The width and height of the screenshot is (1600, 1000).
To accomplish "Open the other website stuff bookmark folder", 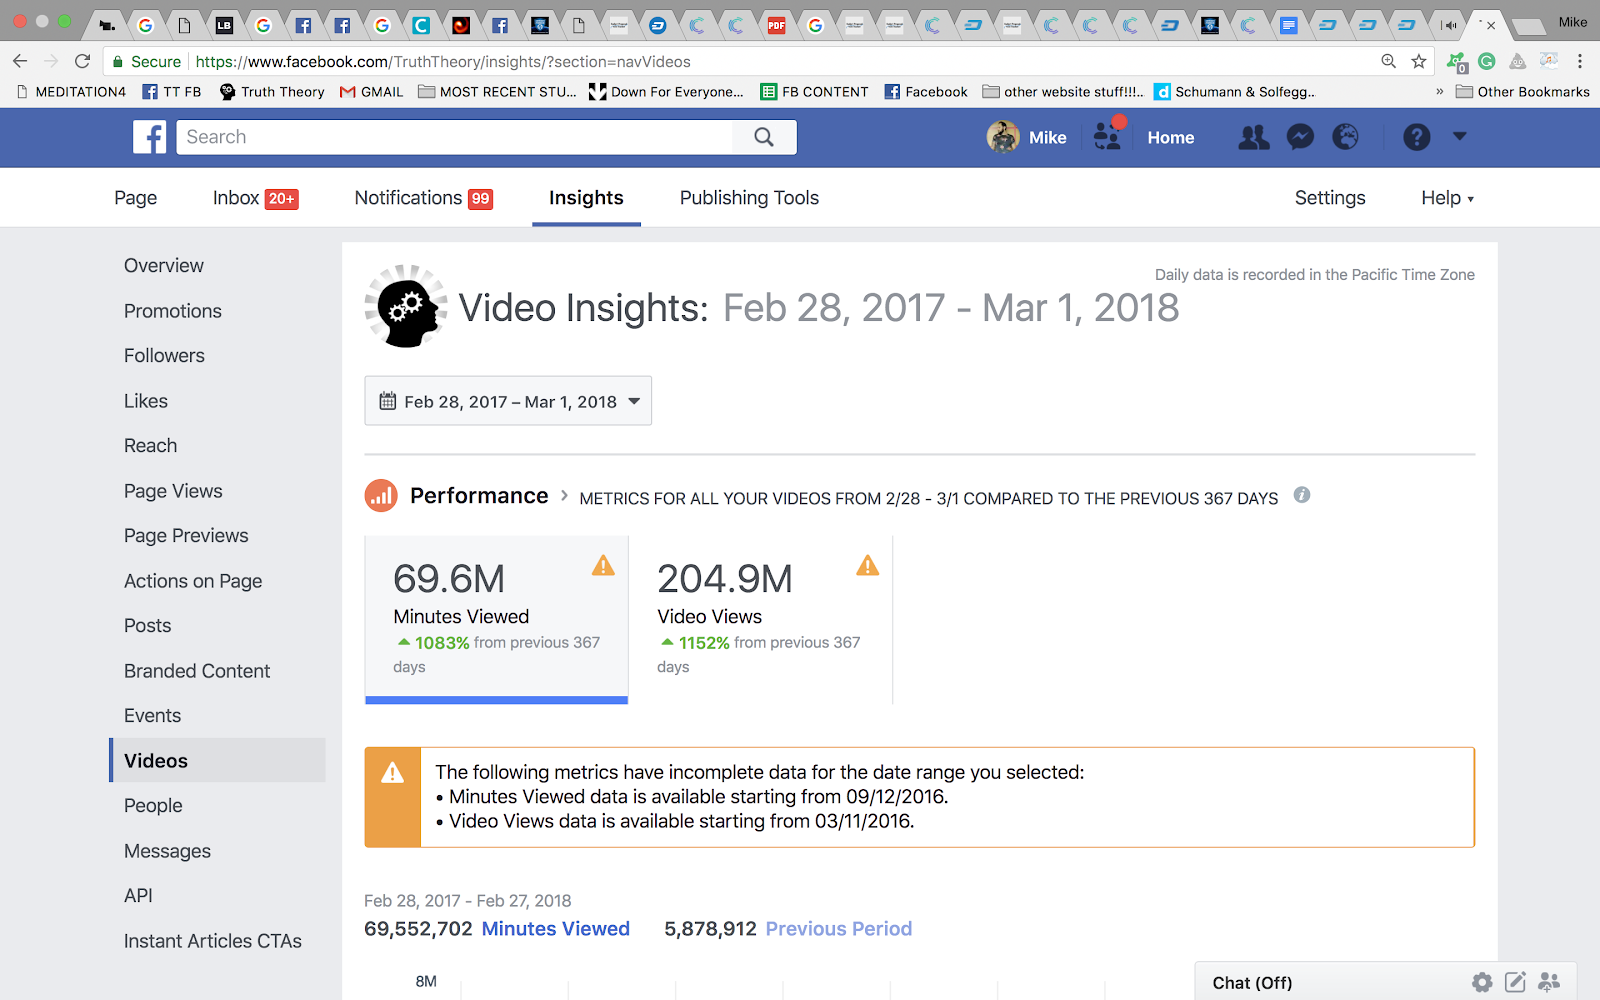I will pyautogui.click(x=1063, y=91).
